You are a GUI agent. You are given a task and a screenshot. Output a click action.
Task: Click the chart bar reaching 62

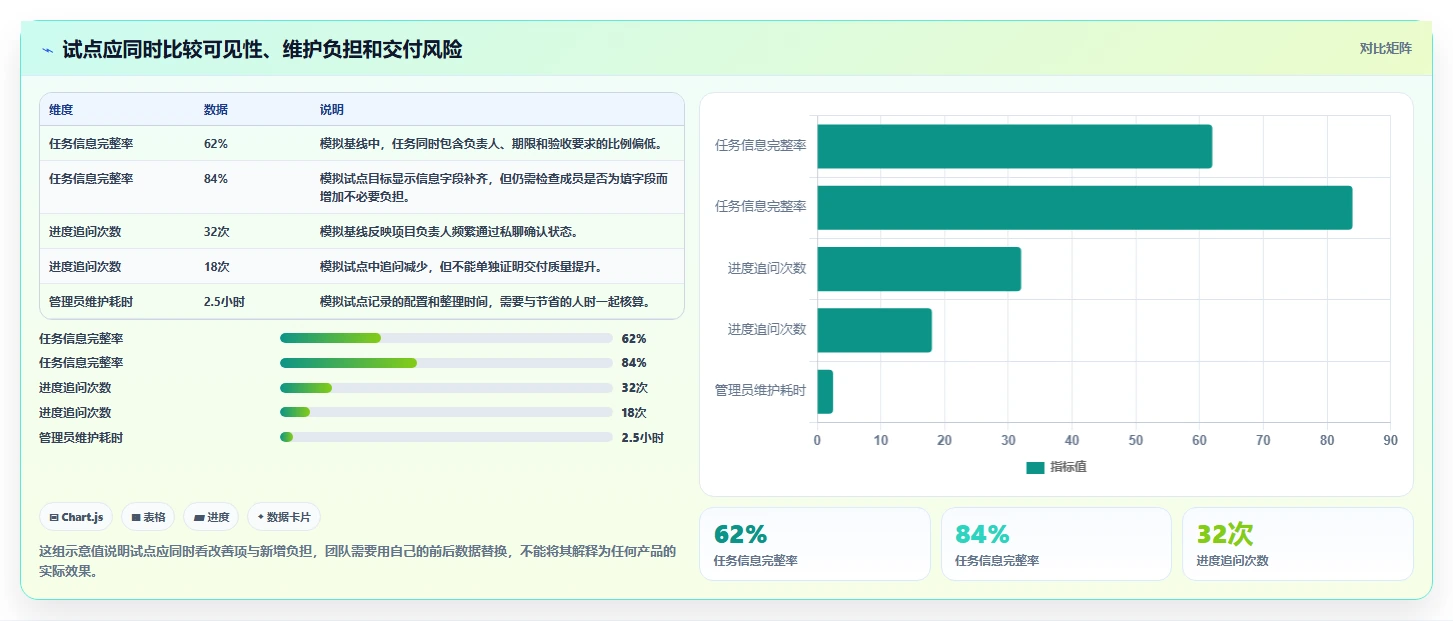pos(1014,146)
